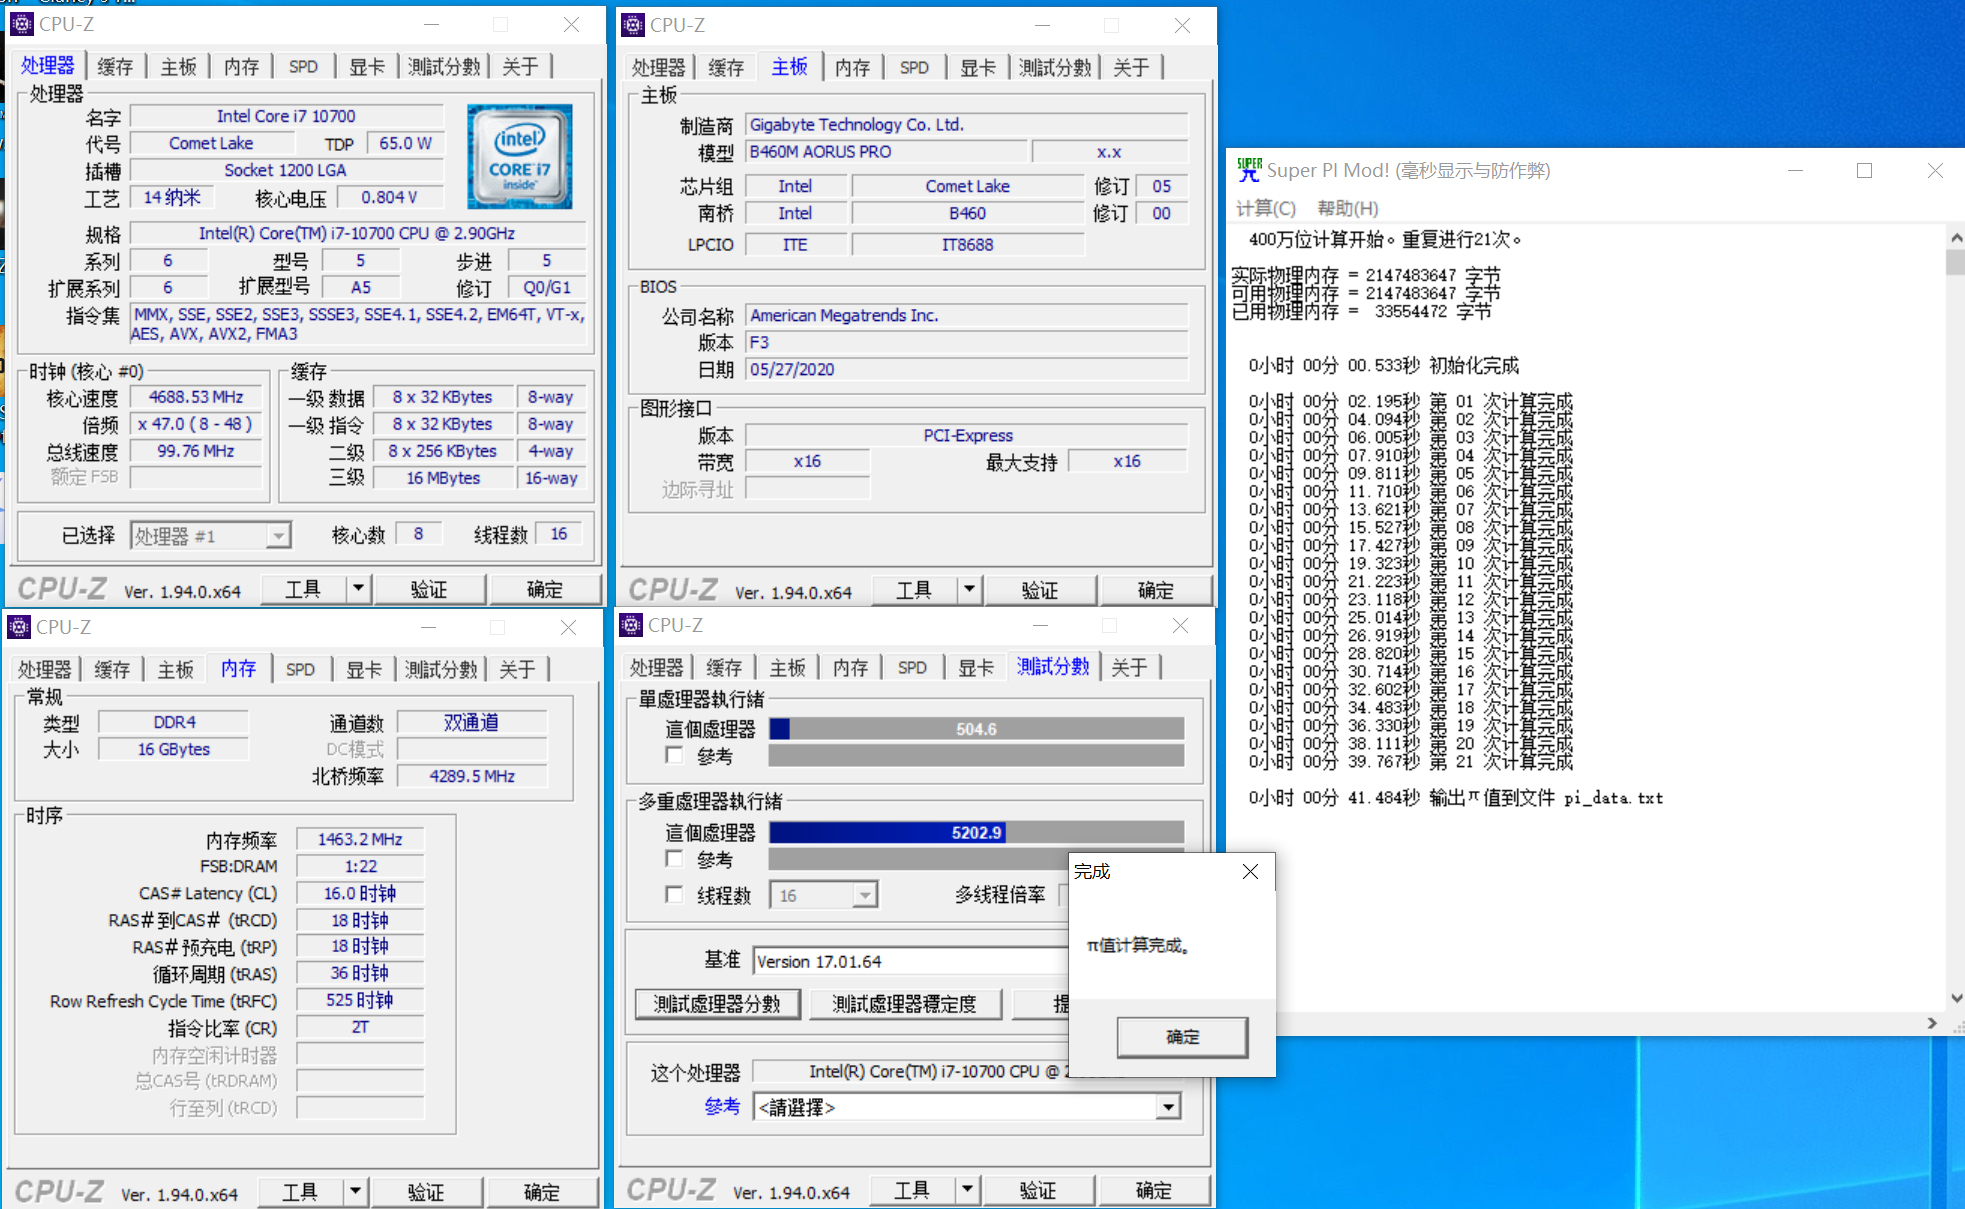The width and height of the screenshot is (1965, 1209).
Task: Switch to 内存 tab in benchmark window
Action: (x=850, y=667)
